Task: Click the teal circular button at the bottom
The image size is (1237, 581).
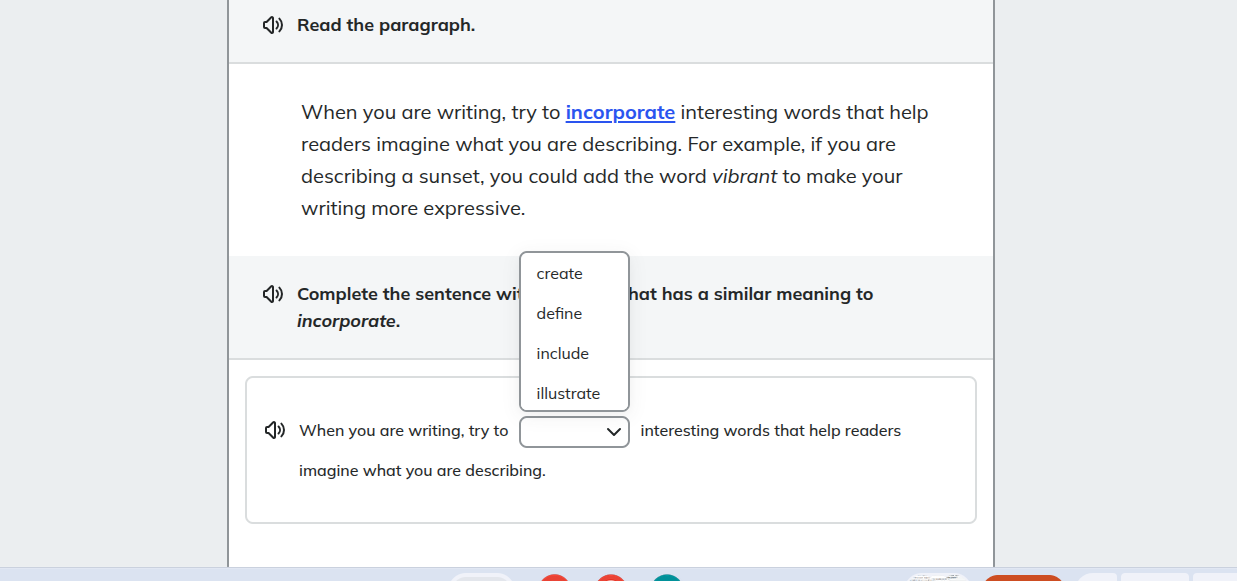Action: click(x=665, y=577)
